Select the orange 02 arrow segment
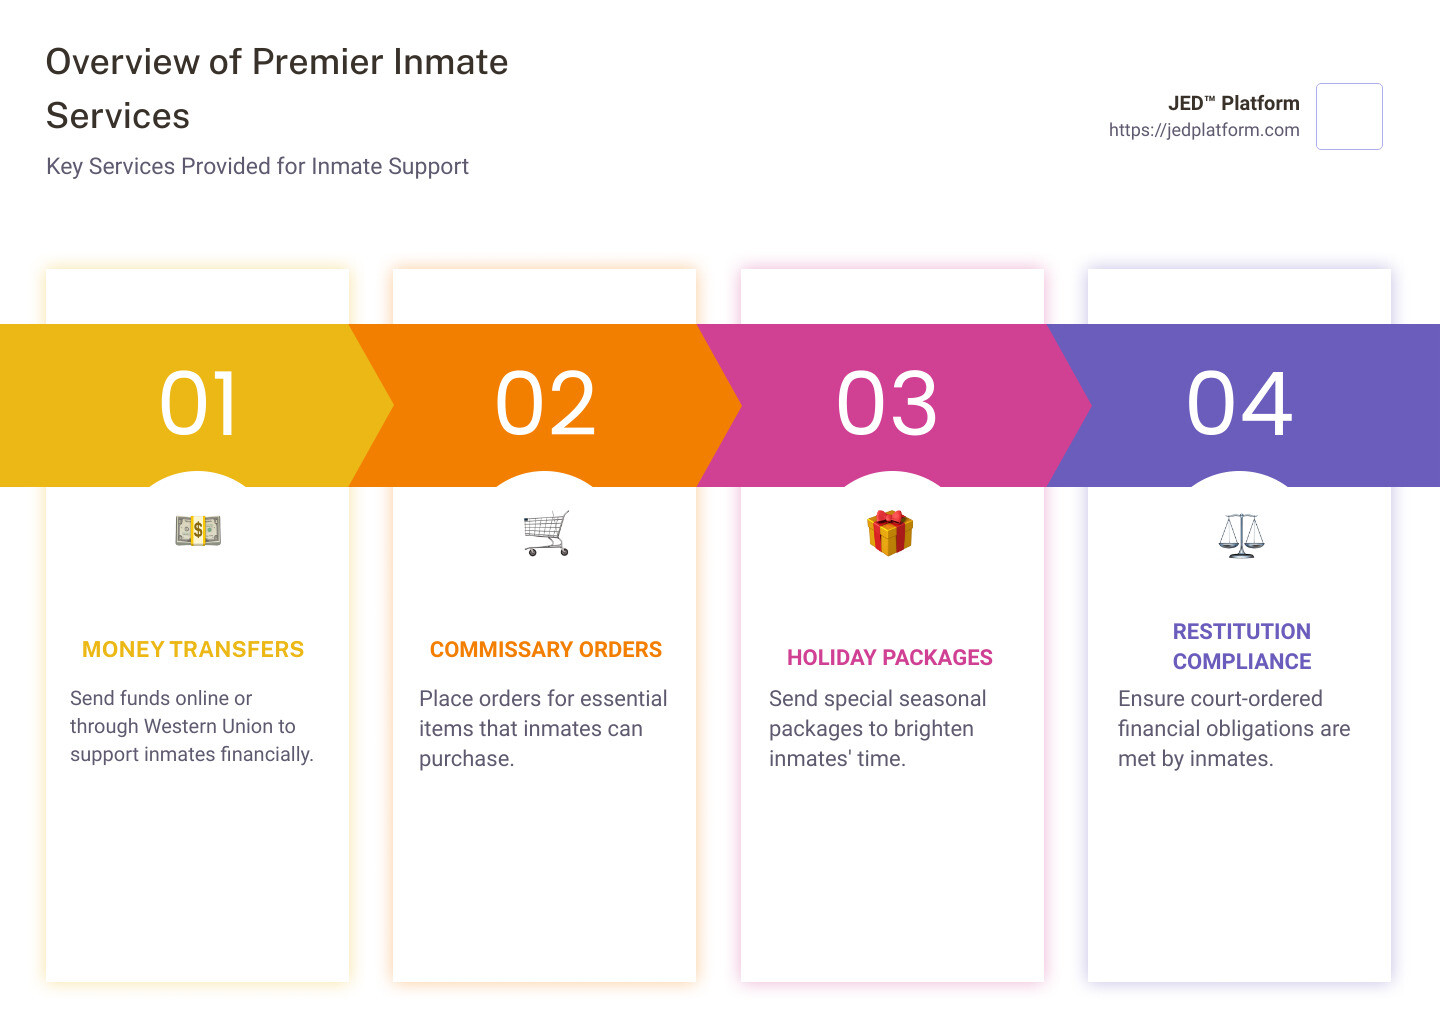Screen dimensions: 1440x1024 (x=545, y=405)
